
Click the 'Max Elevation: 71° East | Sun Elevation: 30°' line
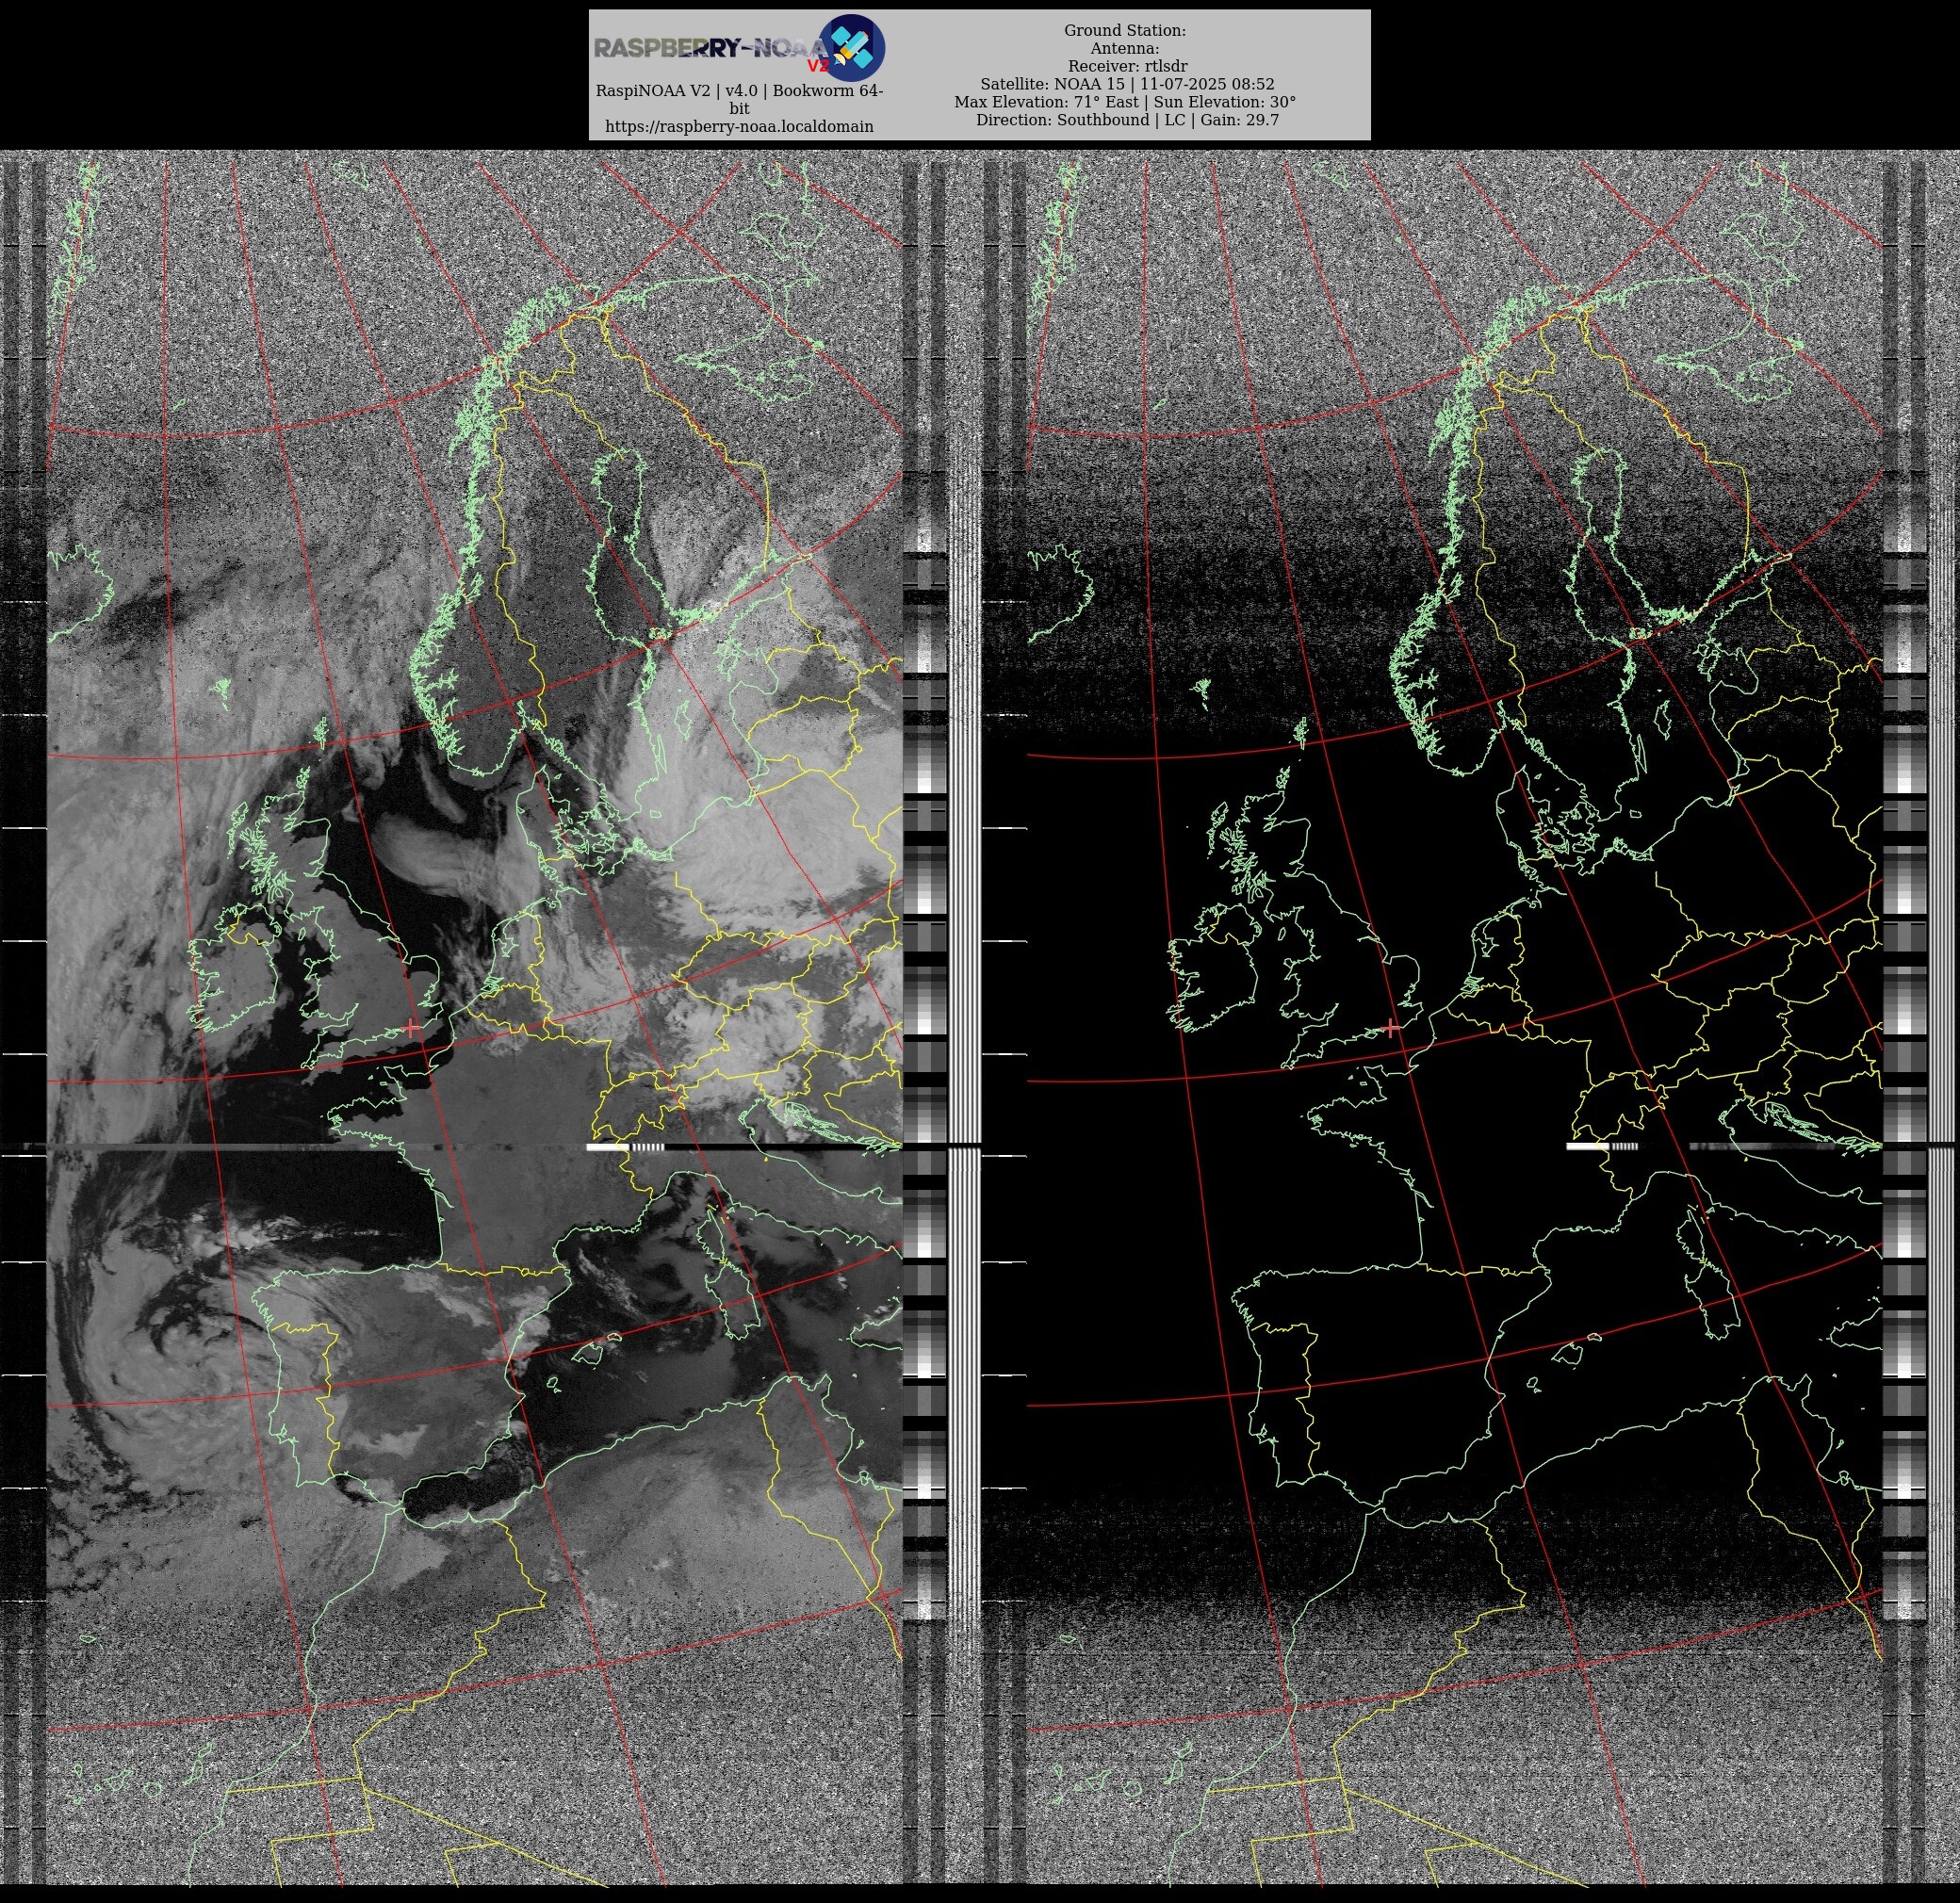click(1125, 102)
